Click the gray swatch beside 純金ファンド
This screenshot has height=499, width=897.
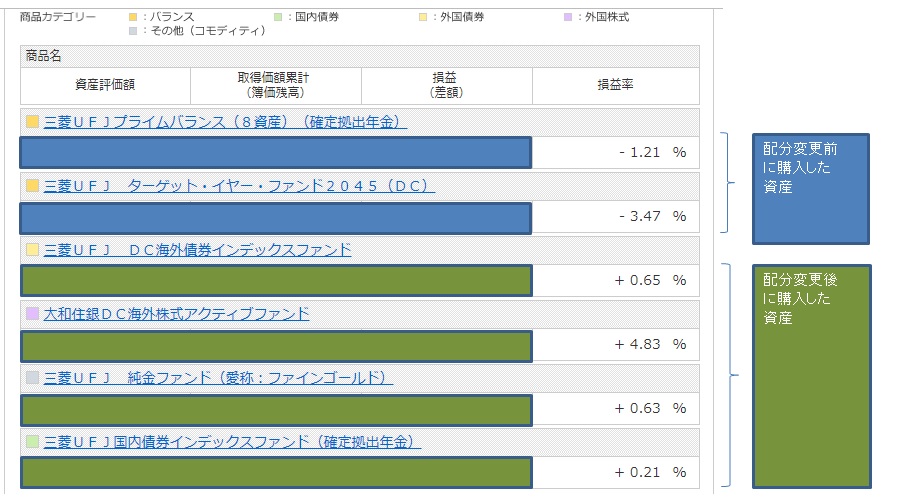tap(33, 378)
